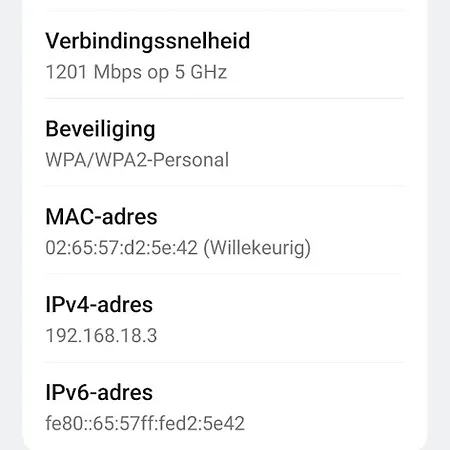450x450 pixels.
Task: Click the number 1201 in speed row
Action: (67, 72)
